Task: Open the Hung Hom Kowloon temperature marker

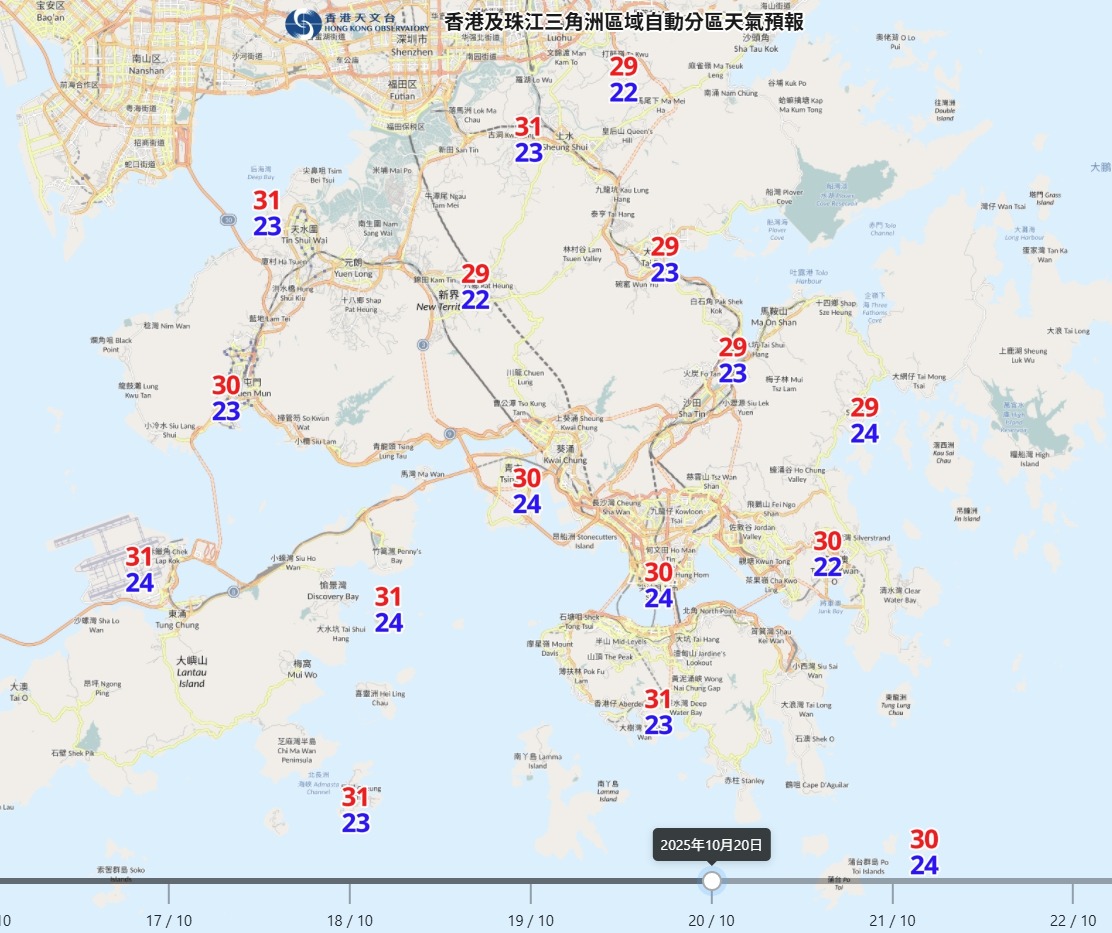Action: [658, 585]
